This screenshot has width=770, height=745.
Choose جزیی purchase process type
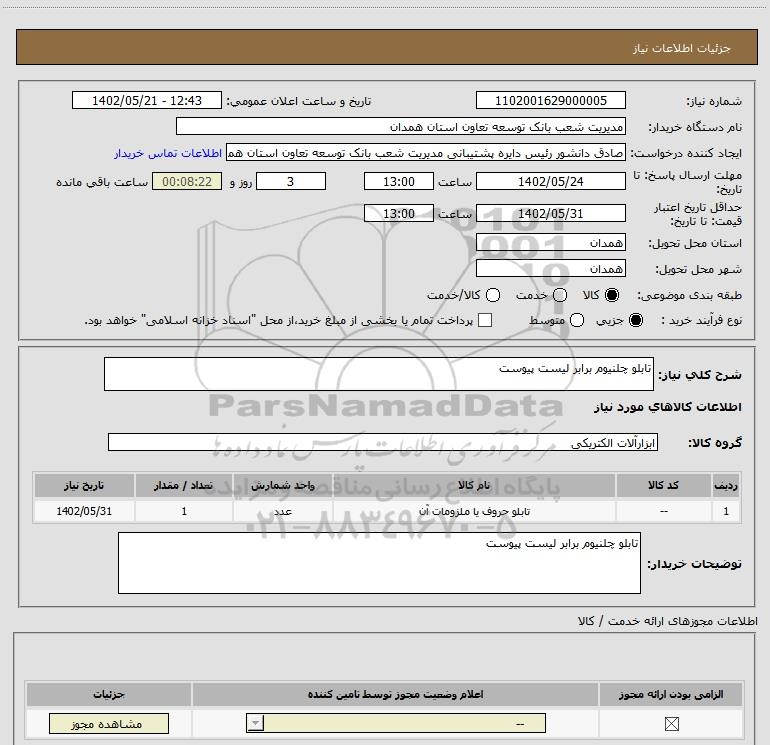[636, 320]
